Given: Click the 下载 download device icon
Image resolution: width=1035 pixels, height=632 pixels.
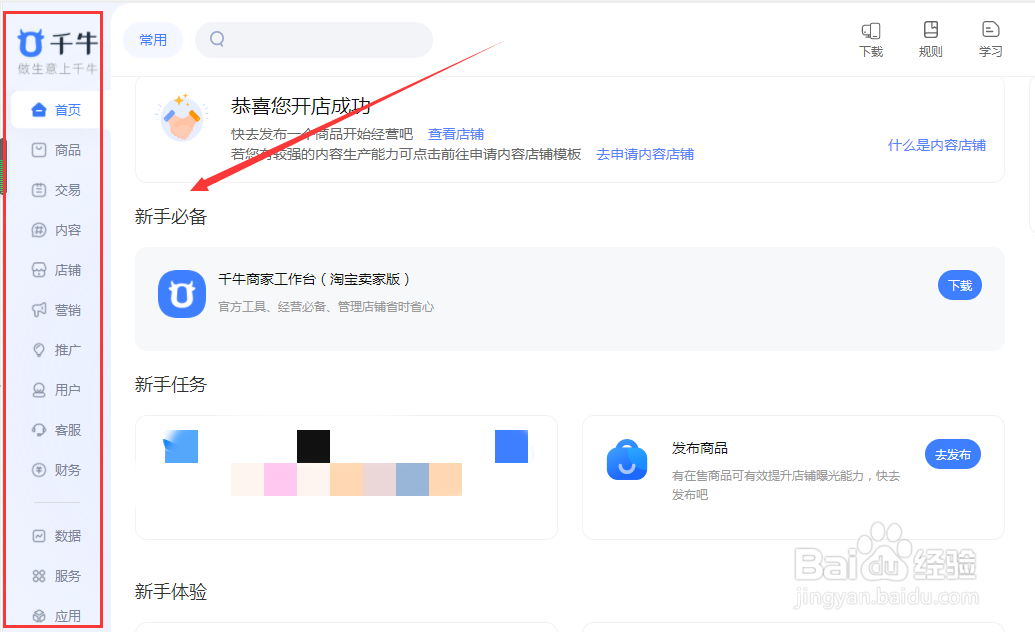Looking at the screenshot, I should pos(871,30).
